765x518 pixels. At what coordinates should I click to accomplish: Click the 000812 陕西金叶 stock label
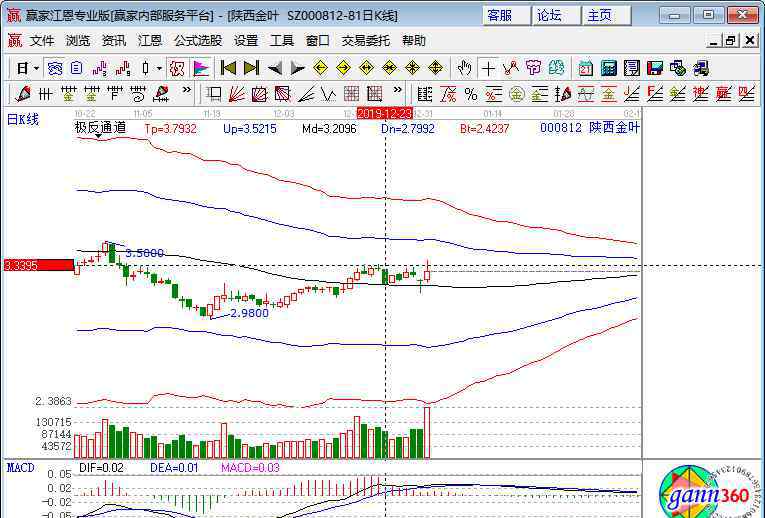pyautogui.click(x=589, y=128)
